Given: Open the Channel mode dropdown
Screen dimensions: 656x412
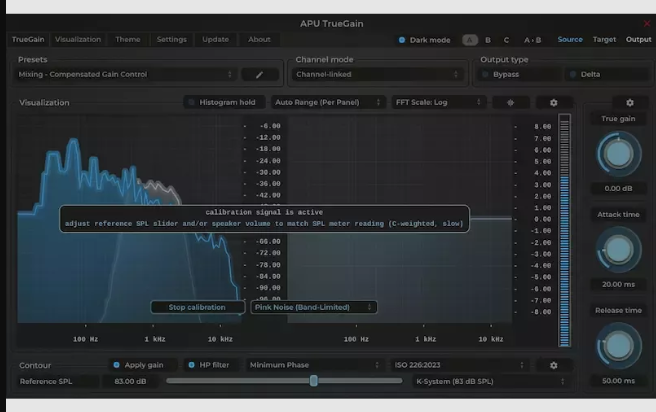Looking at the screenshot, I should (x=377, y=74).
